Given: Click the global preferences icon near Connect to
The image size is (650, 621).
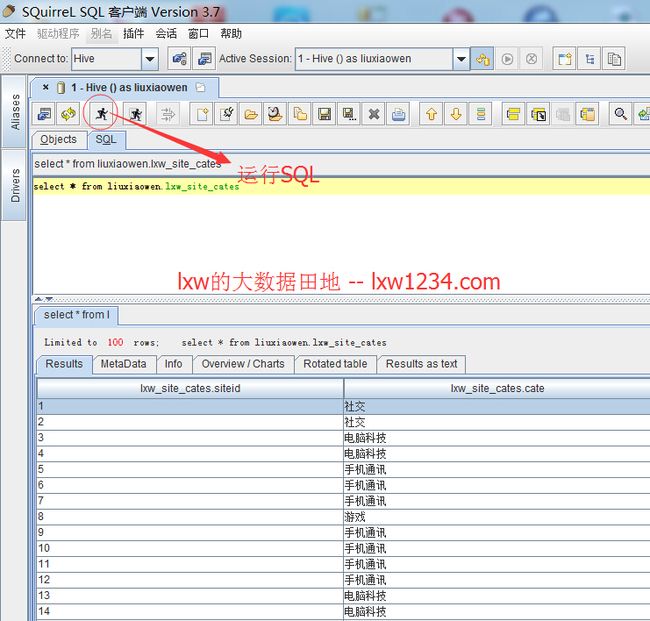Looking at the screenshot, I should (x=179, y=58).
